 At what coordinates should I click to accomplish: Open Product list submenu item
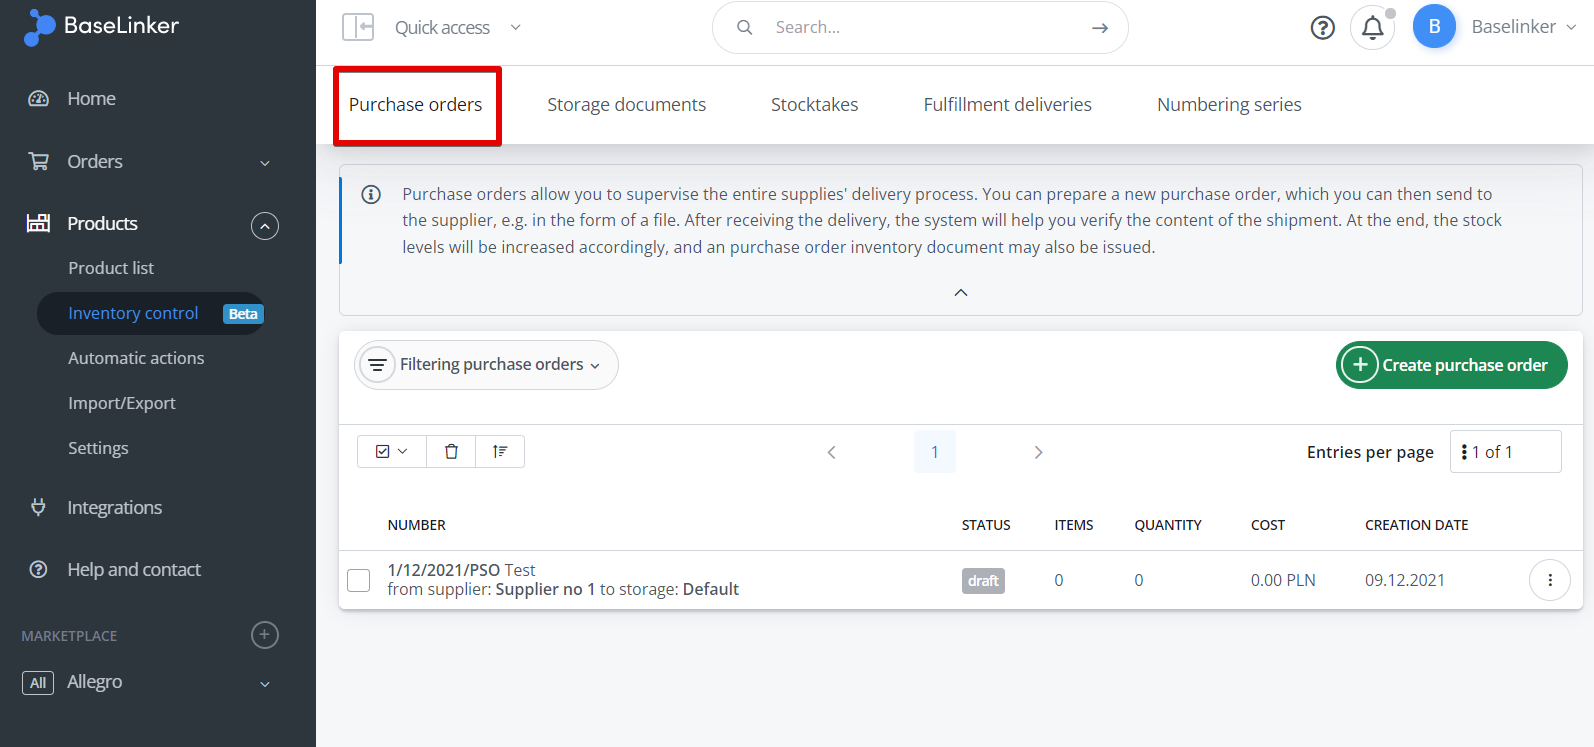point(111,268)
